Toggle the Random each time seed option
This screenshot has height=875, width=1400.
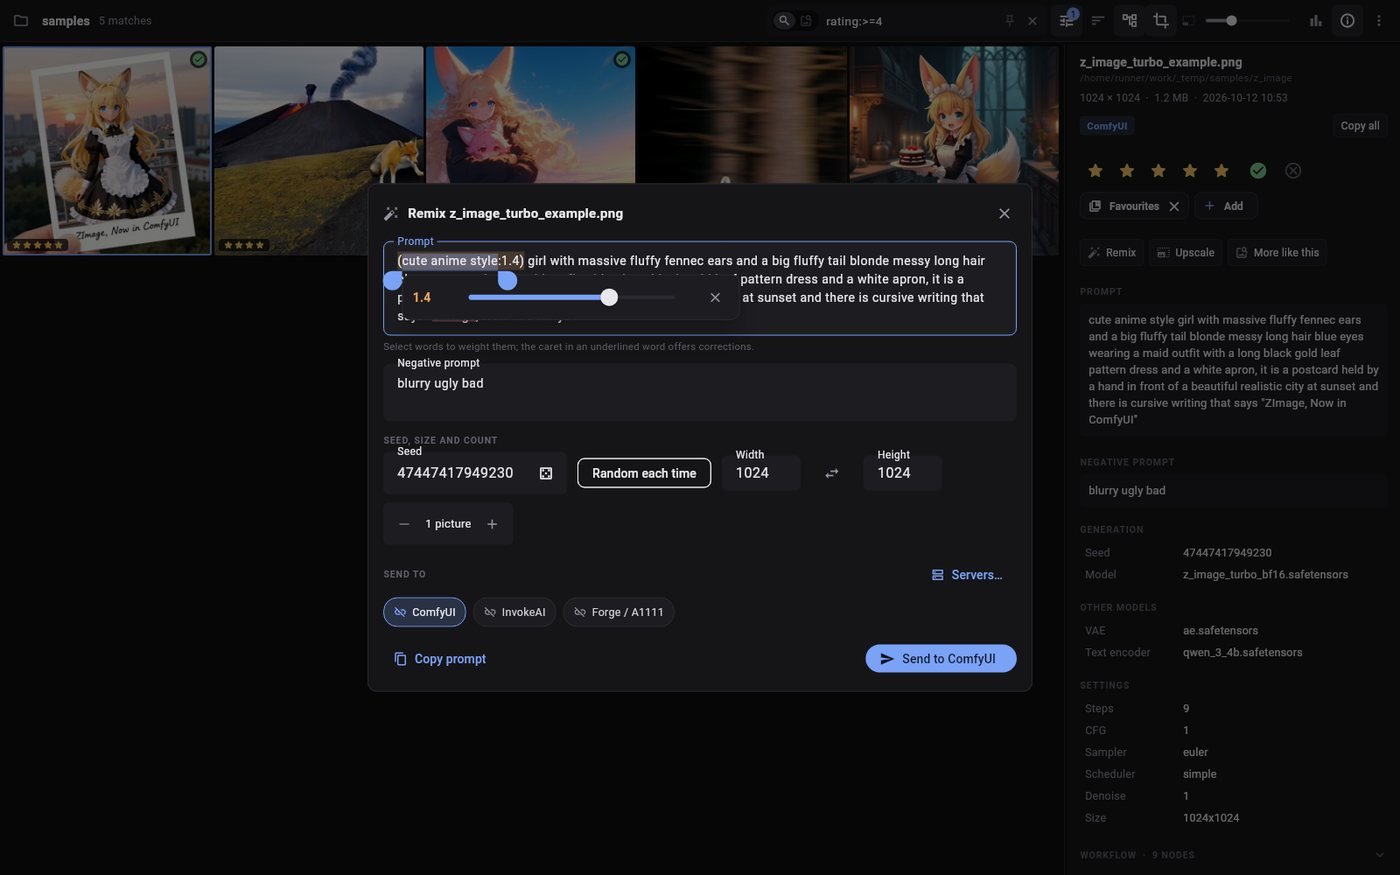[644, 473]
